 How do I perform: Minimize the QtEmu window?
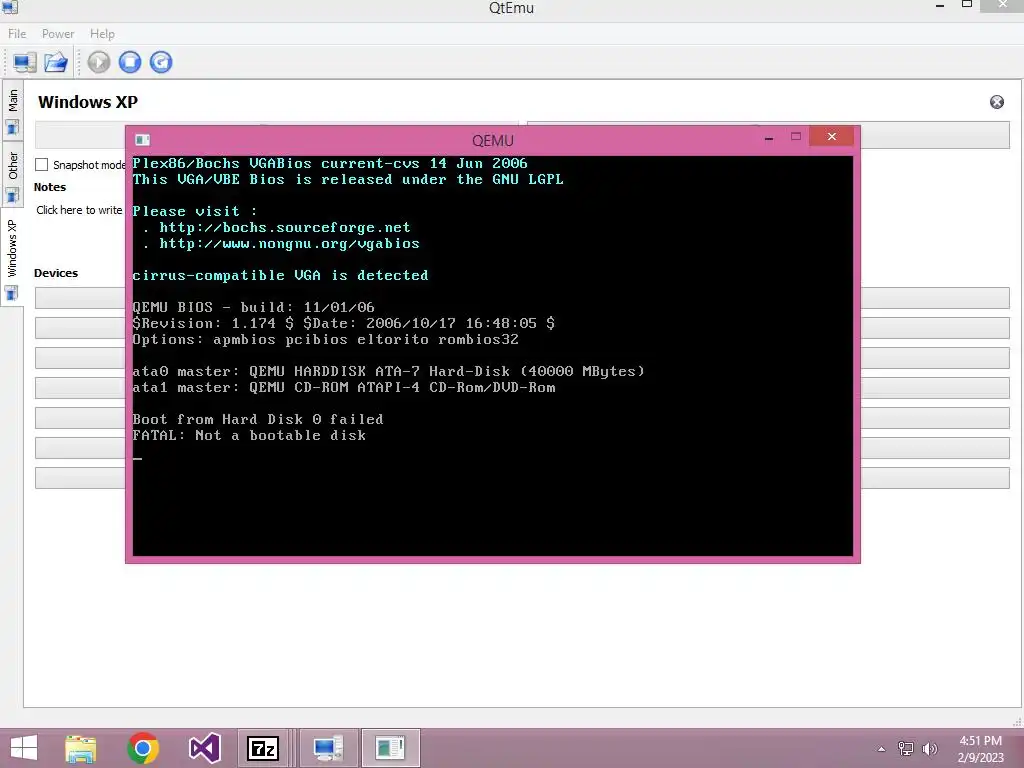click(x=940, y=6)
